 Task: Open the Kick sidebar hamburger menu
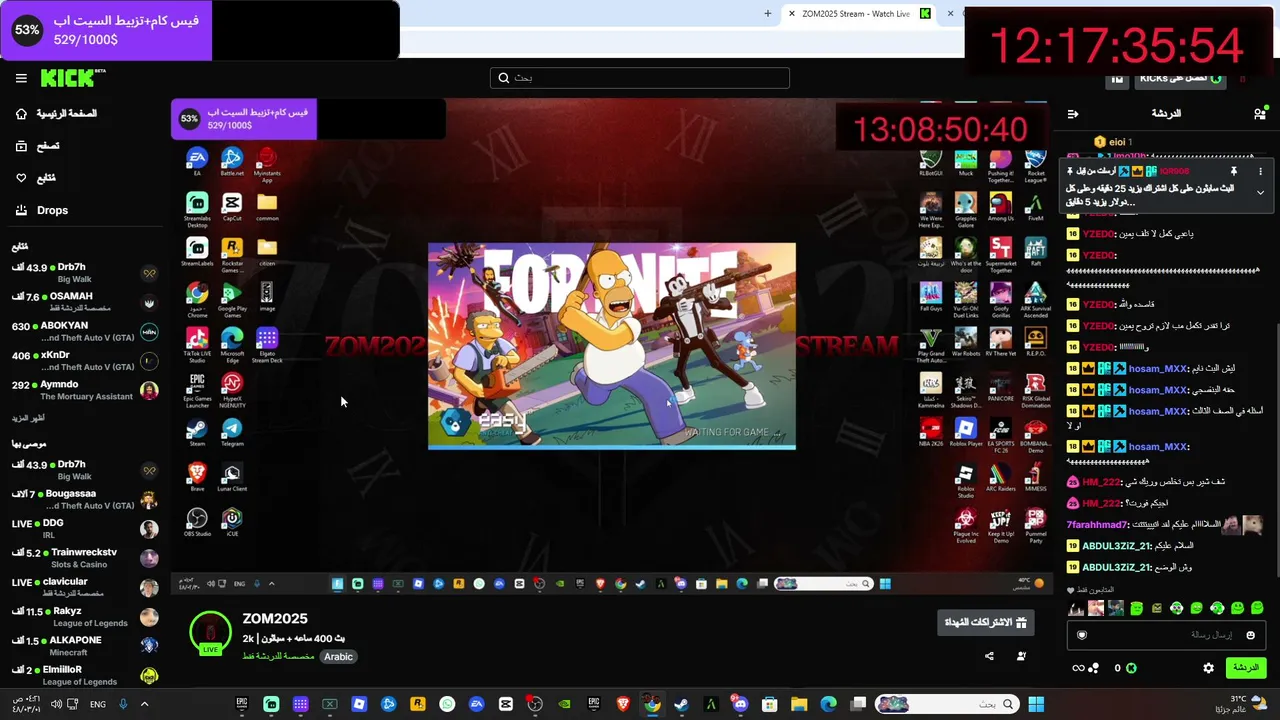coord(21,78)
